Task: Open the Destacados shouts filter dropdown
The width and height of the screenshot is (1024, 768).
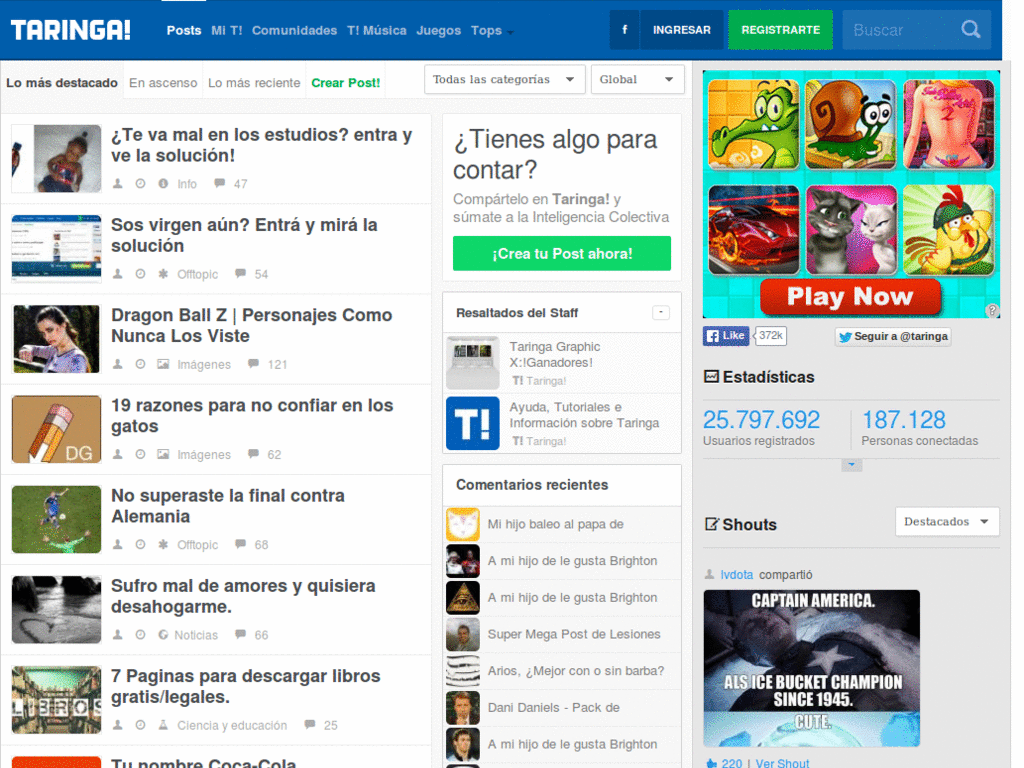Action: [x=947, y=521]
